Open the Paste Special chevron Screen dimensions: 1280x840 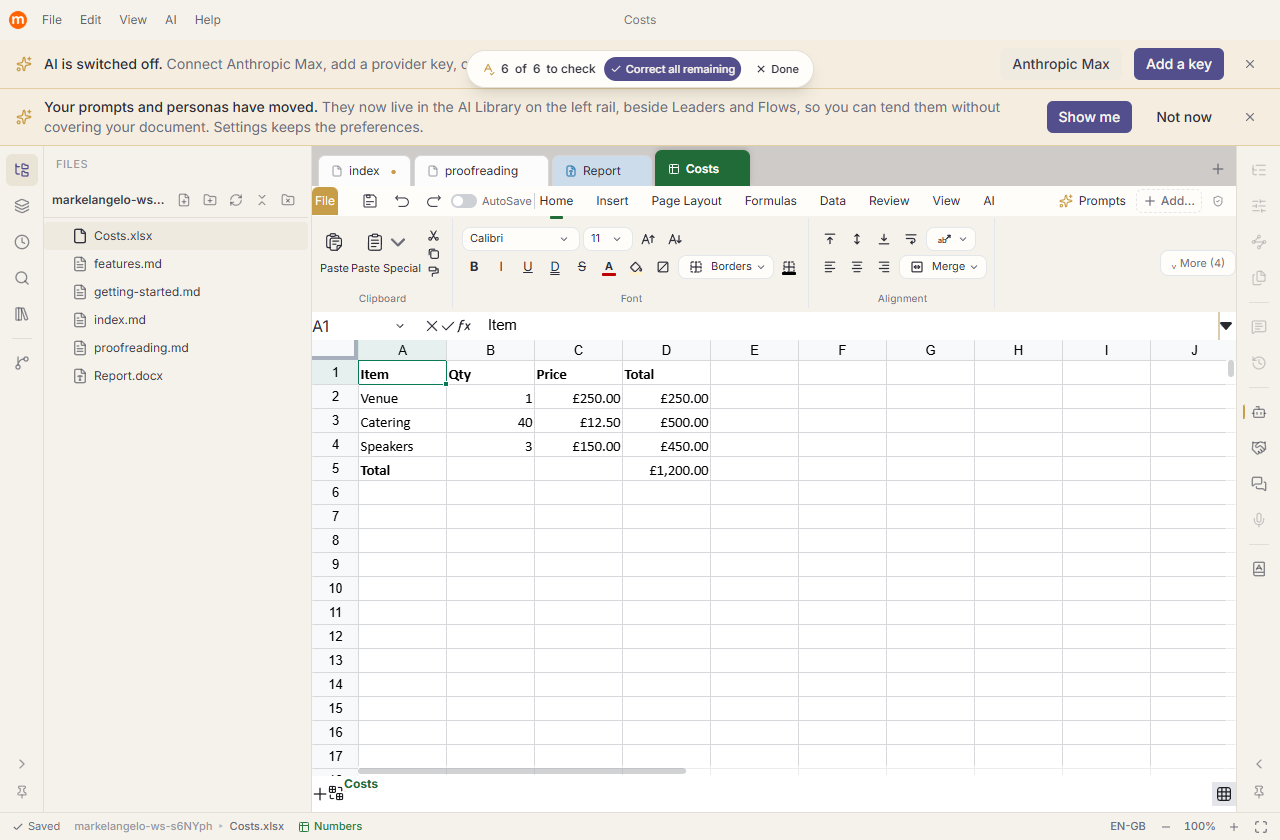398,242
